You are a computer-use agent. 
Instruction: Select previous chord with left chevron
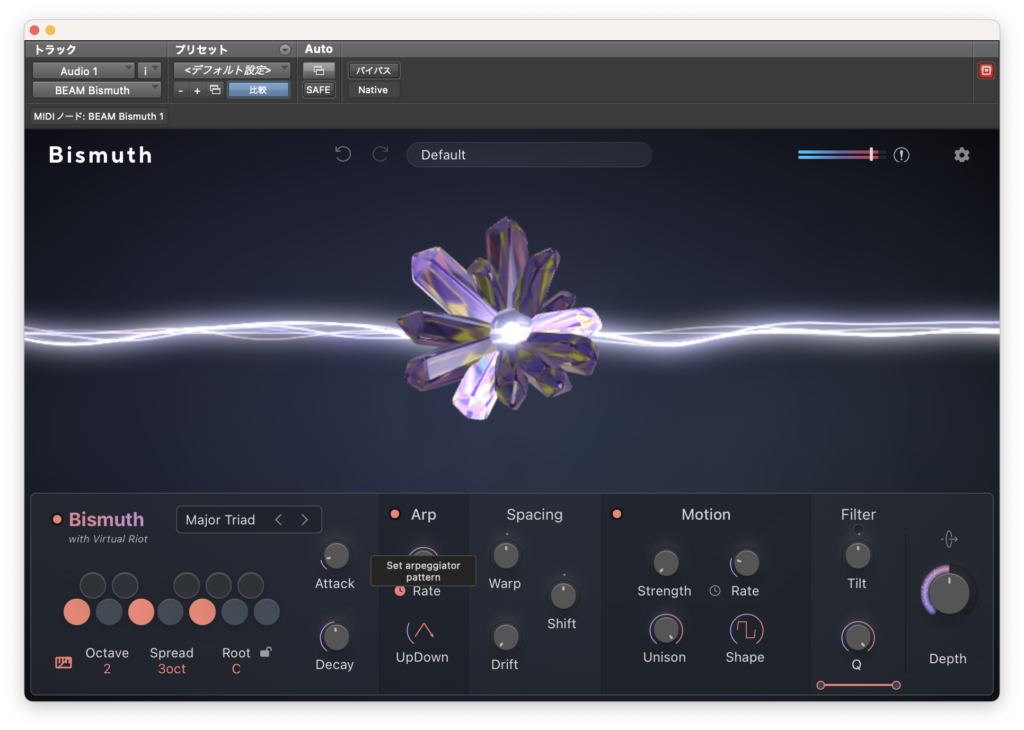(279, 520)
